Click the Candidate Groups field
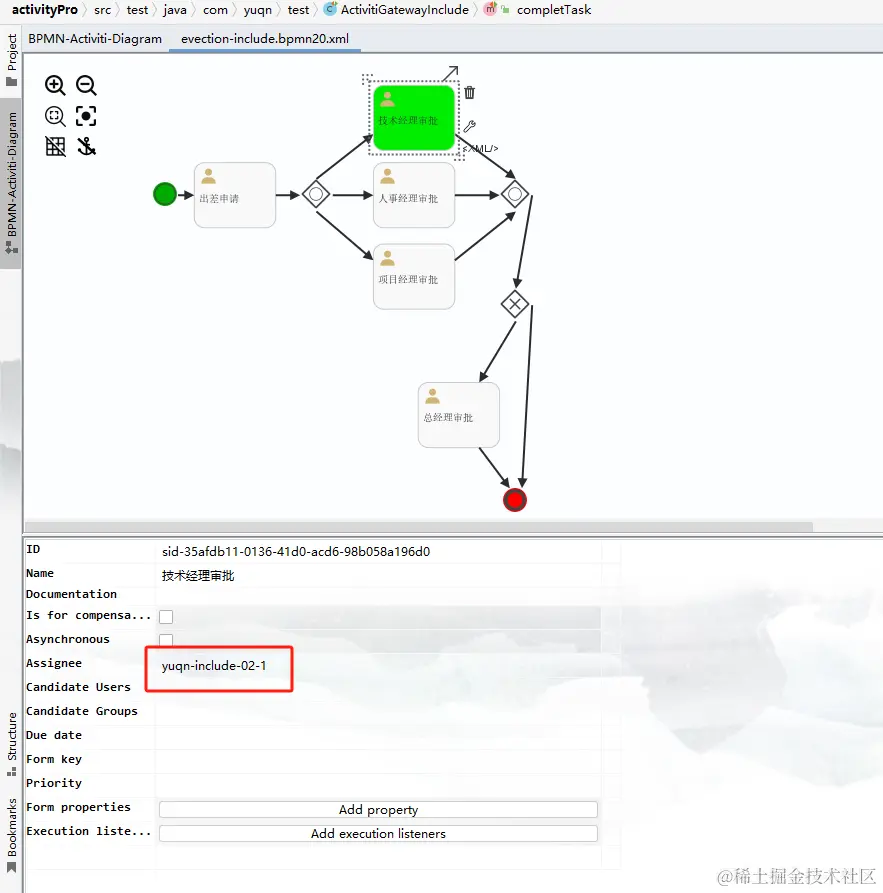 coord(378,712)
